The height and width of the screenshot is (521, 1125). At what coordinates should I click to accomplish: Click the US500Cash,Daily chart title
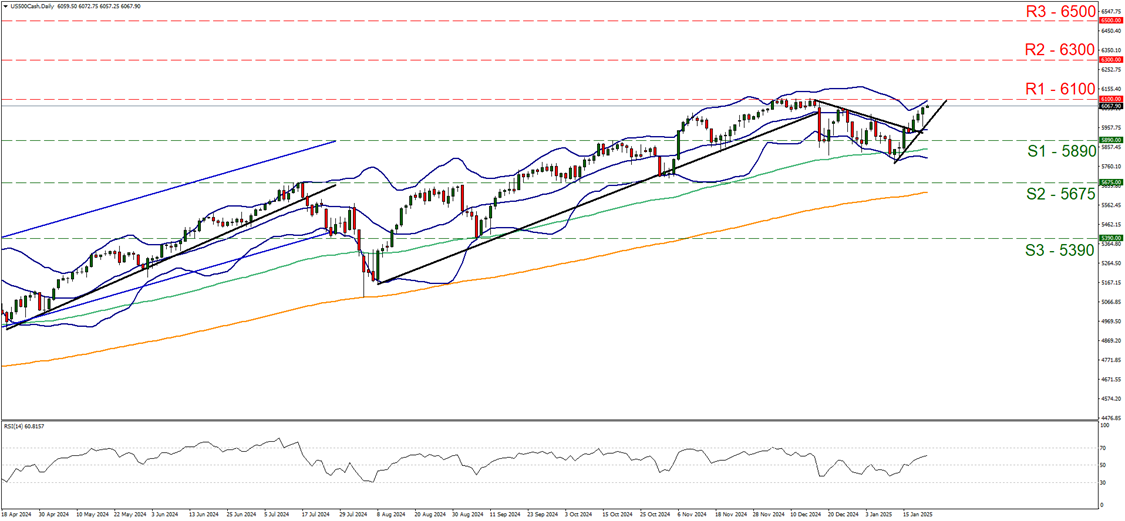pos(32,5)
